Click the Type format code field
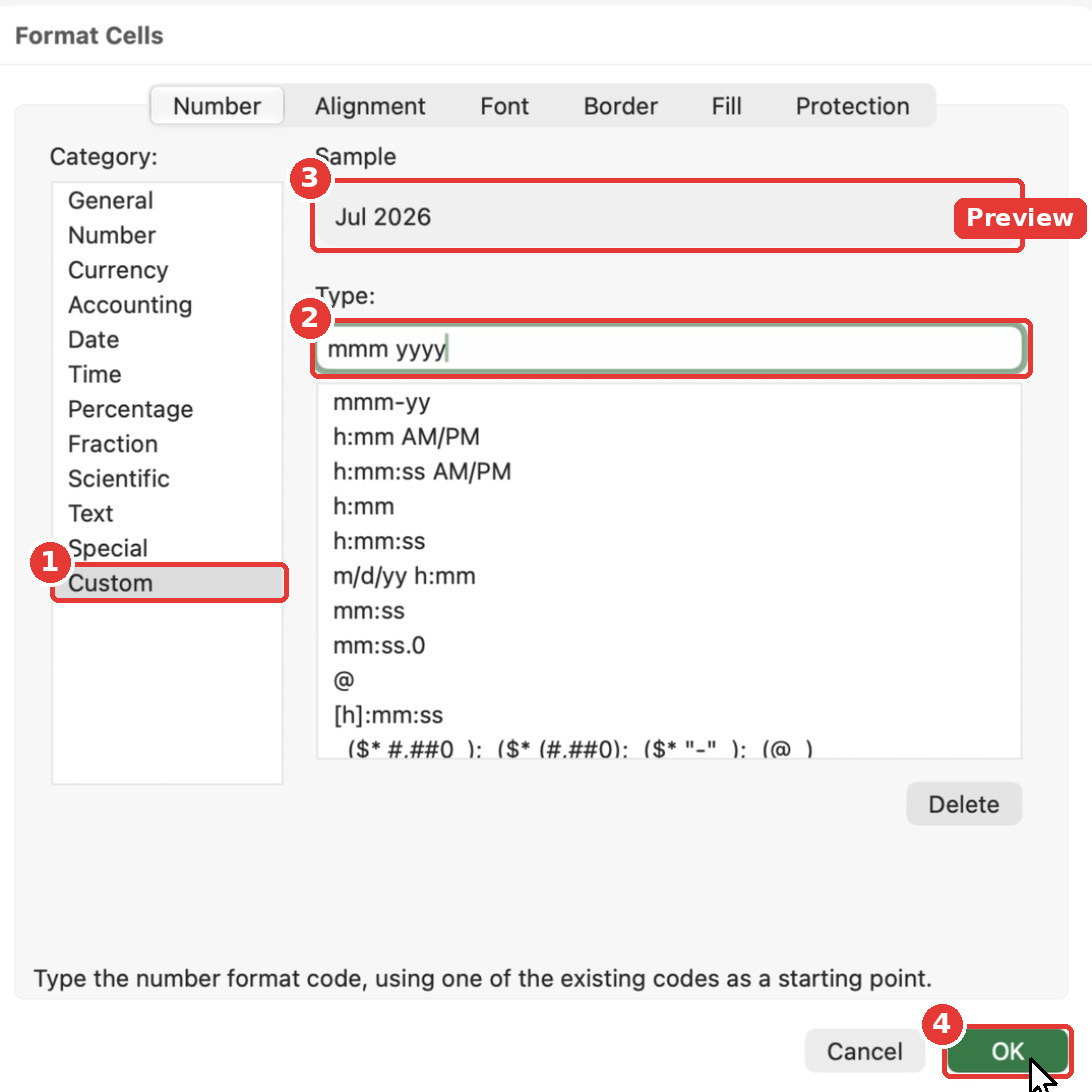1092x1092 pixels. click(670, 348)
